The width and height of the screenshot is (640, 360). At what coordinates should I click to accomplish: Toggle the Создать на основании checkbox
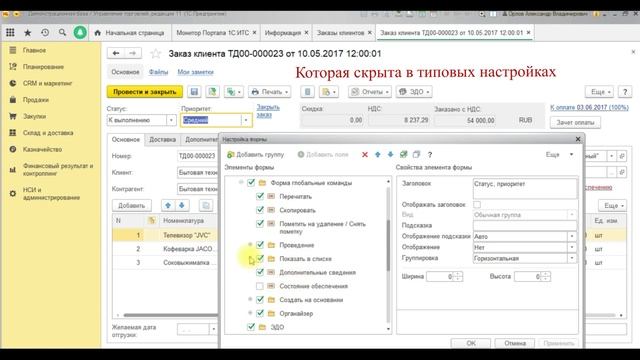click(260, 300)
